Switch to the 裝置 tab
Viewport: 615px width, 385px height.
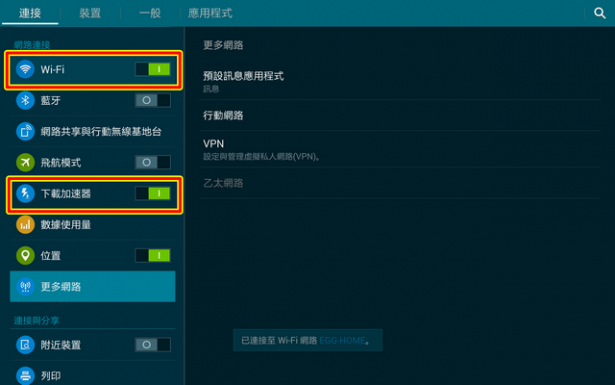click(x=90, y=13)
